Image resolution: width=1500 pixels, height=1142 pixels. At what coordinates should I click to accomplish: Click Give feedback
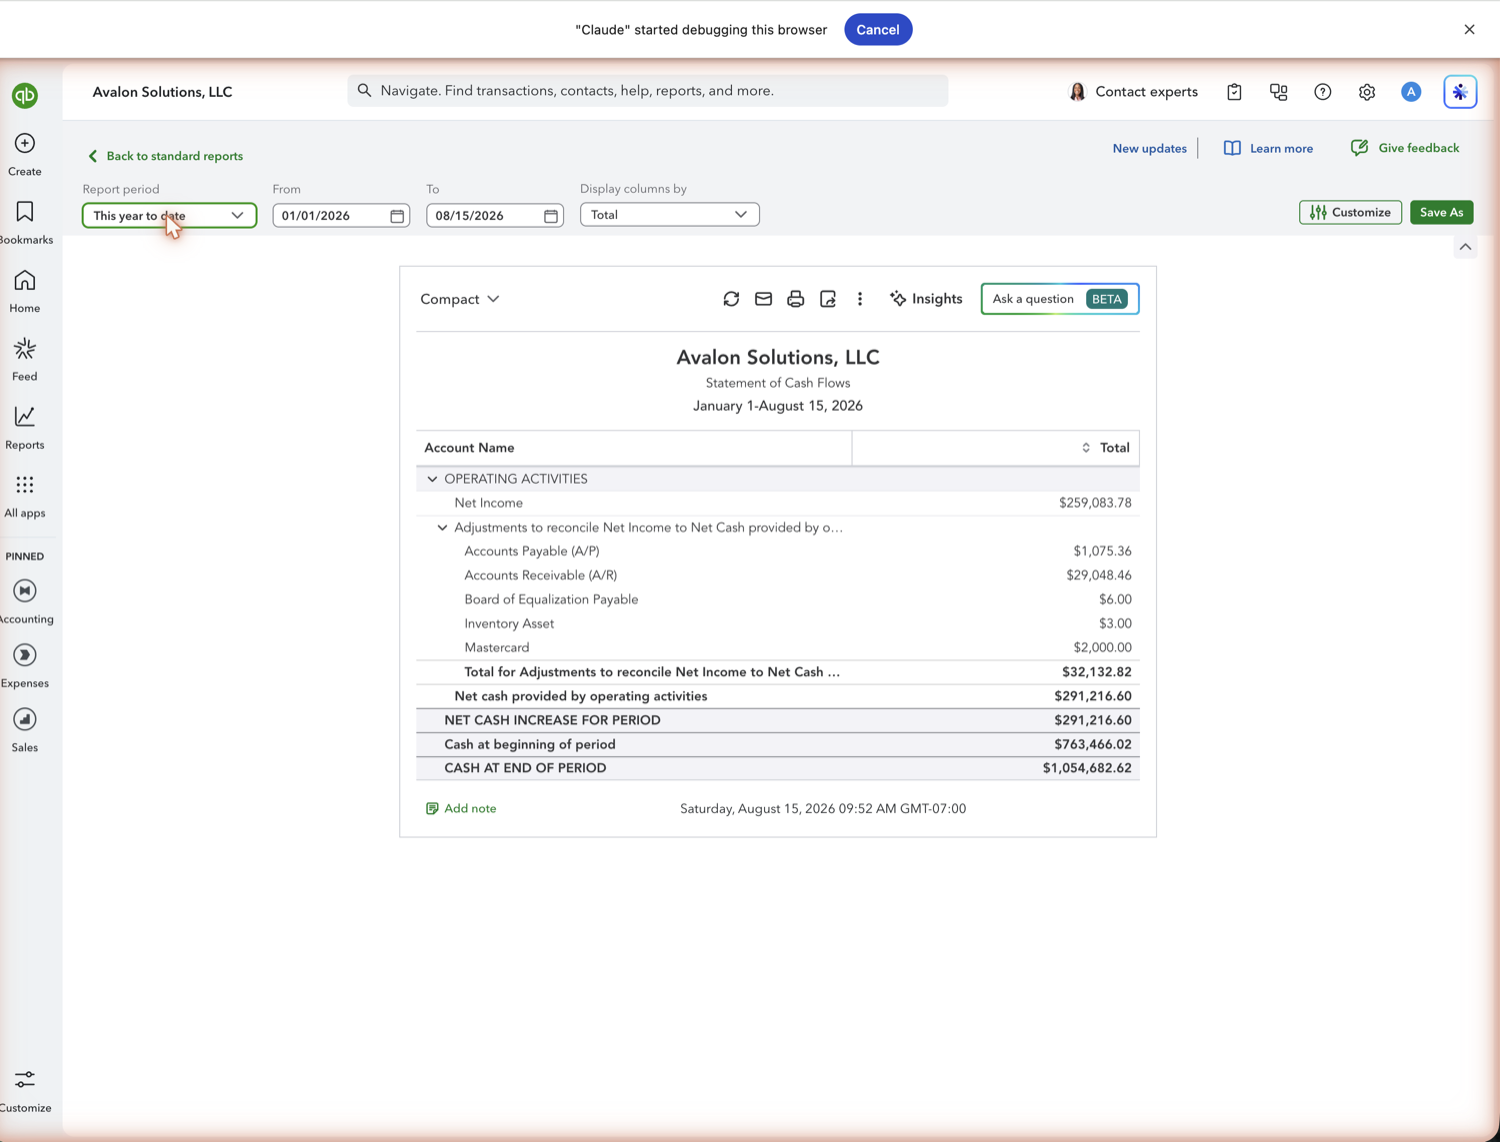pos(1404,148)
